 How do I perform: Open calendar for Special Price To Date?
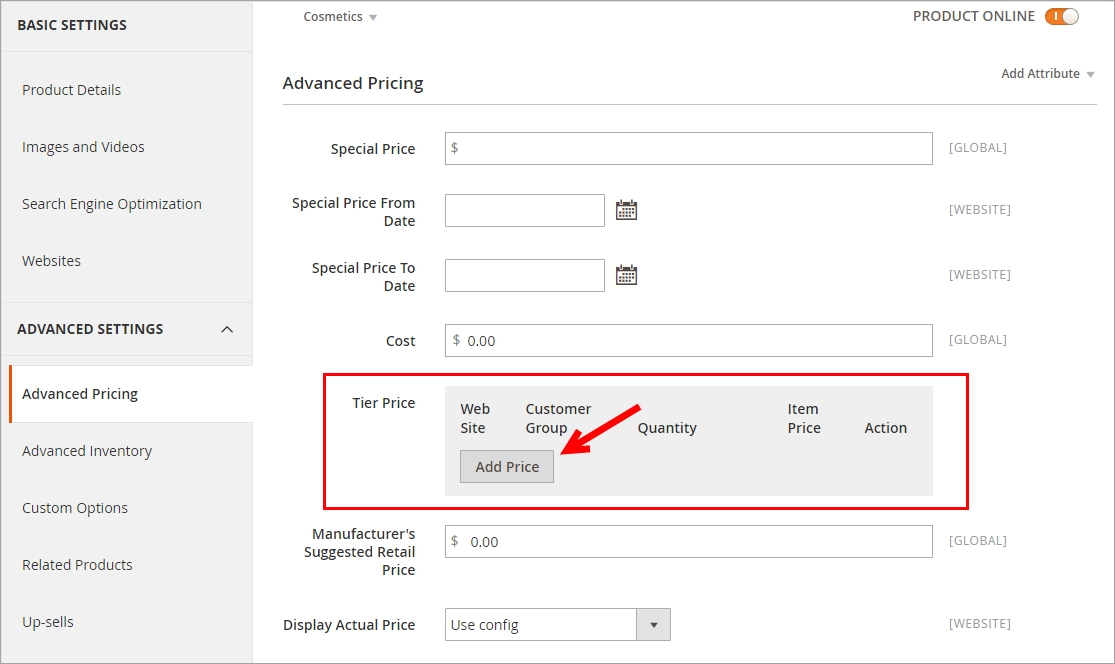coord(626,274)
